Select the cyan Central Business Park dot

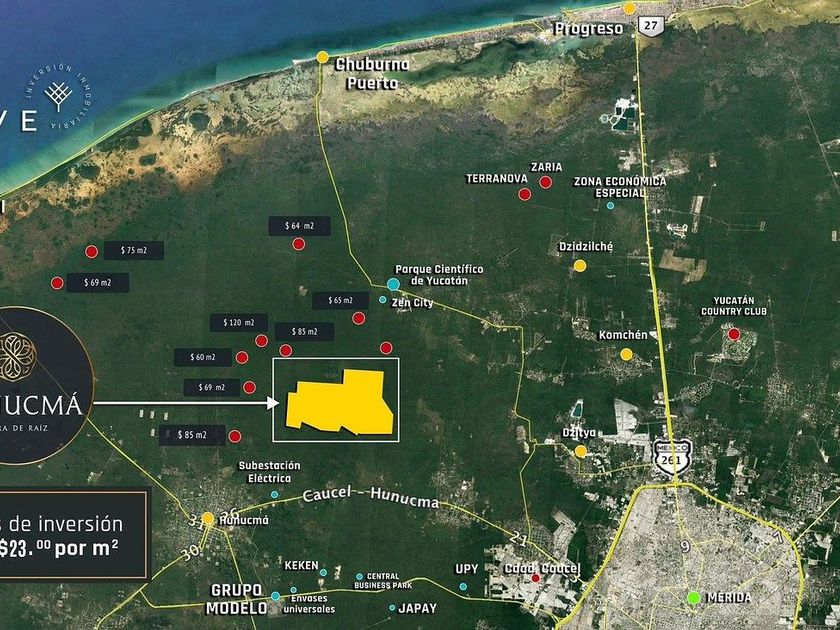(x=359, y=577)
